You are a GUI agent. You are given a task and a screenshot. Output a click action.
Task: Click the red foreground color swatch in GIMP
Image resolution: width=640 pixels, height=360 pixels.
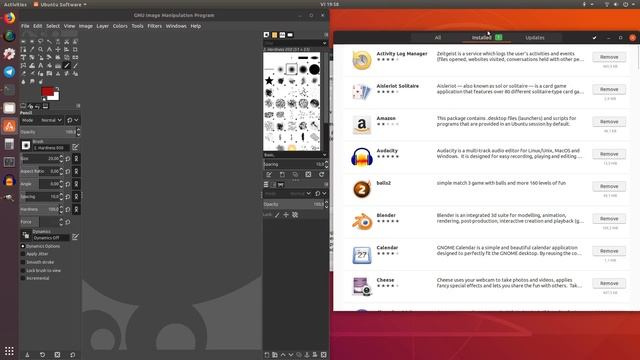(x=47, y=91)
